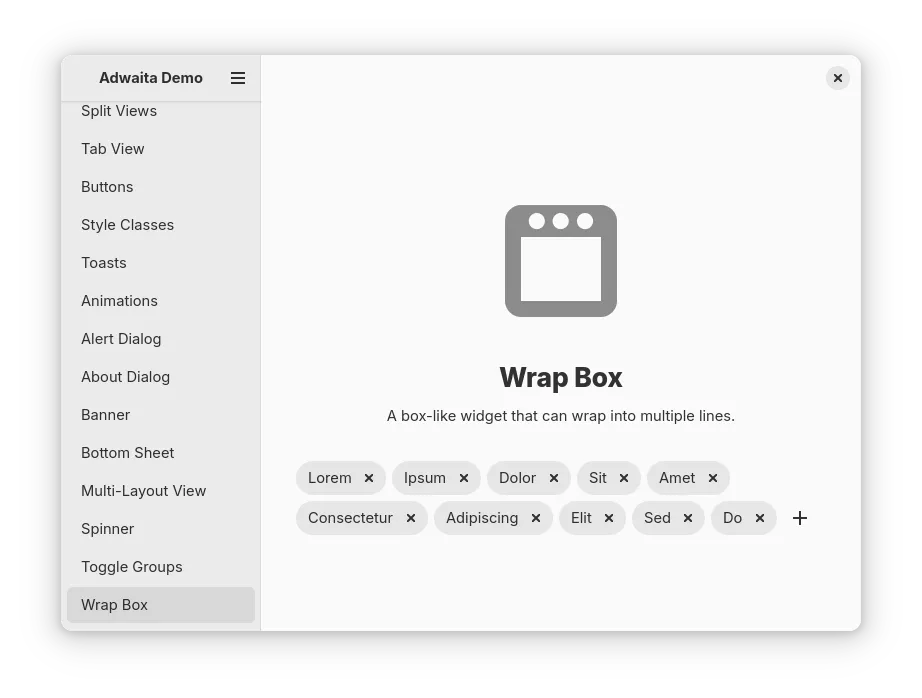Switch to the Tab View page
This screenshot has height=698, width=922.
pyautogui.click(x=113, y=149)
